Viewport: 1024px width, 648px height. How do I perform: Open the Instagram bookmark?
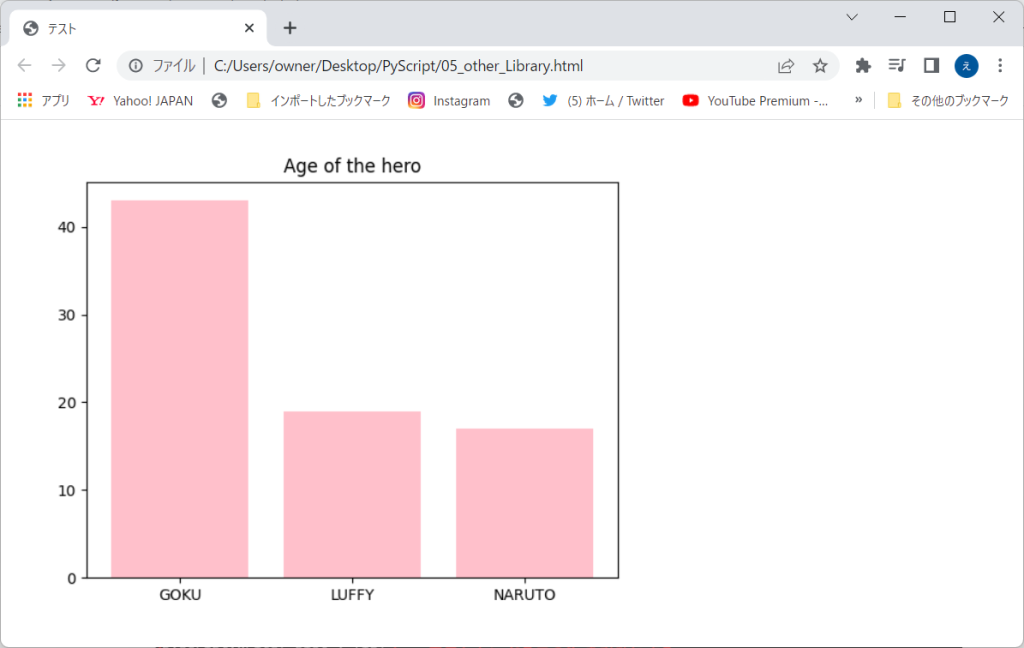tap(449, 101)
